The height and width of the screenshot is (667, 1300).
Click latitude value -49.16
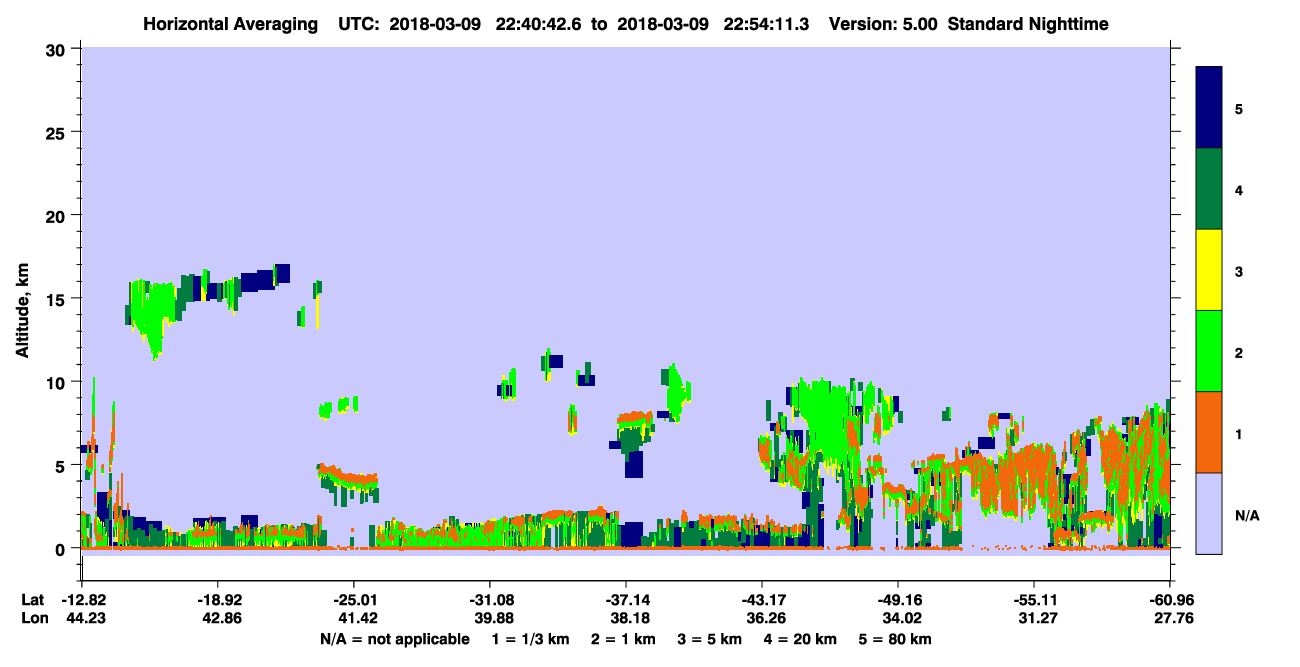click(898, 600)
